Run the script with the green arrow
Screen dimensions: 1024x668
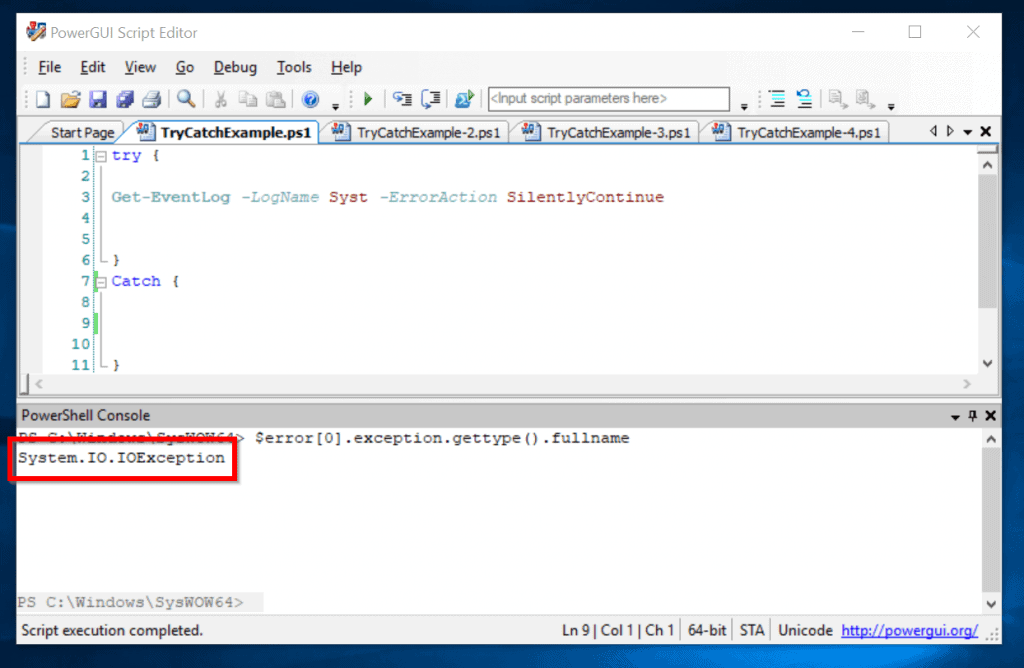point(367,99)
